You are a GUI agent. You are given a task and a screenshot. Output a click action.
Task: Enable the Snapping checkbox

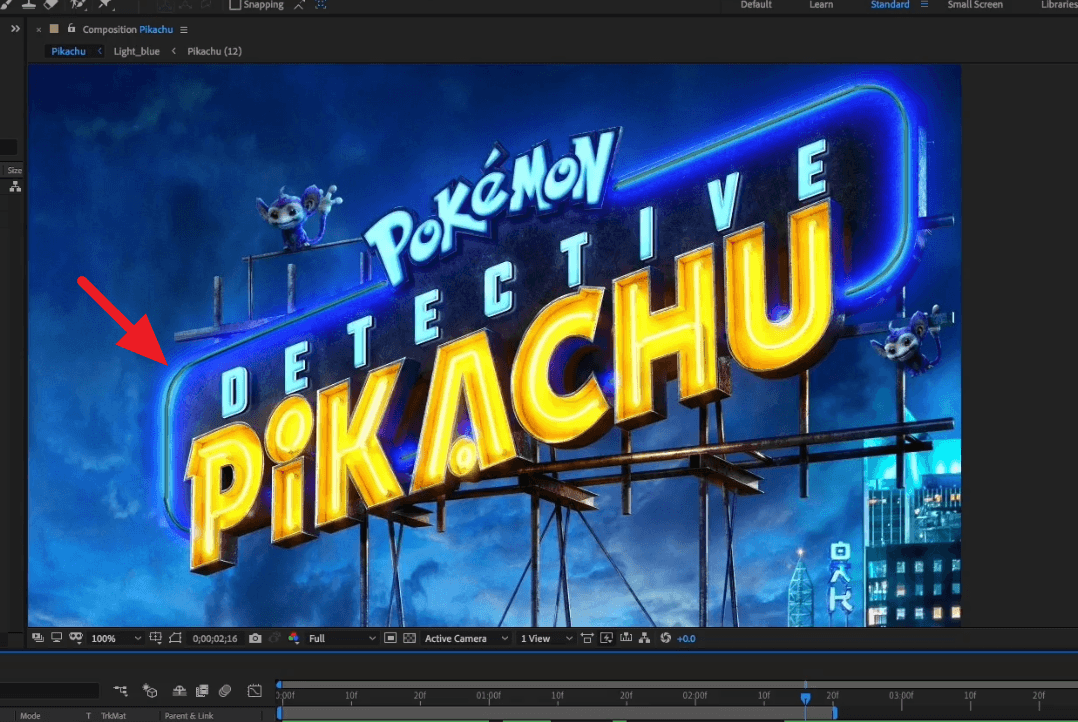click(x=234, y=4)
